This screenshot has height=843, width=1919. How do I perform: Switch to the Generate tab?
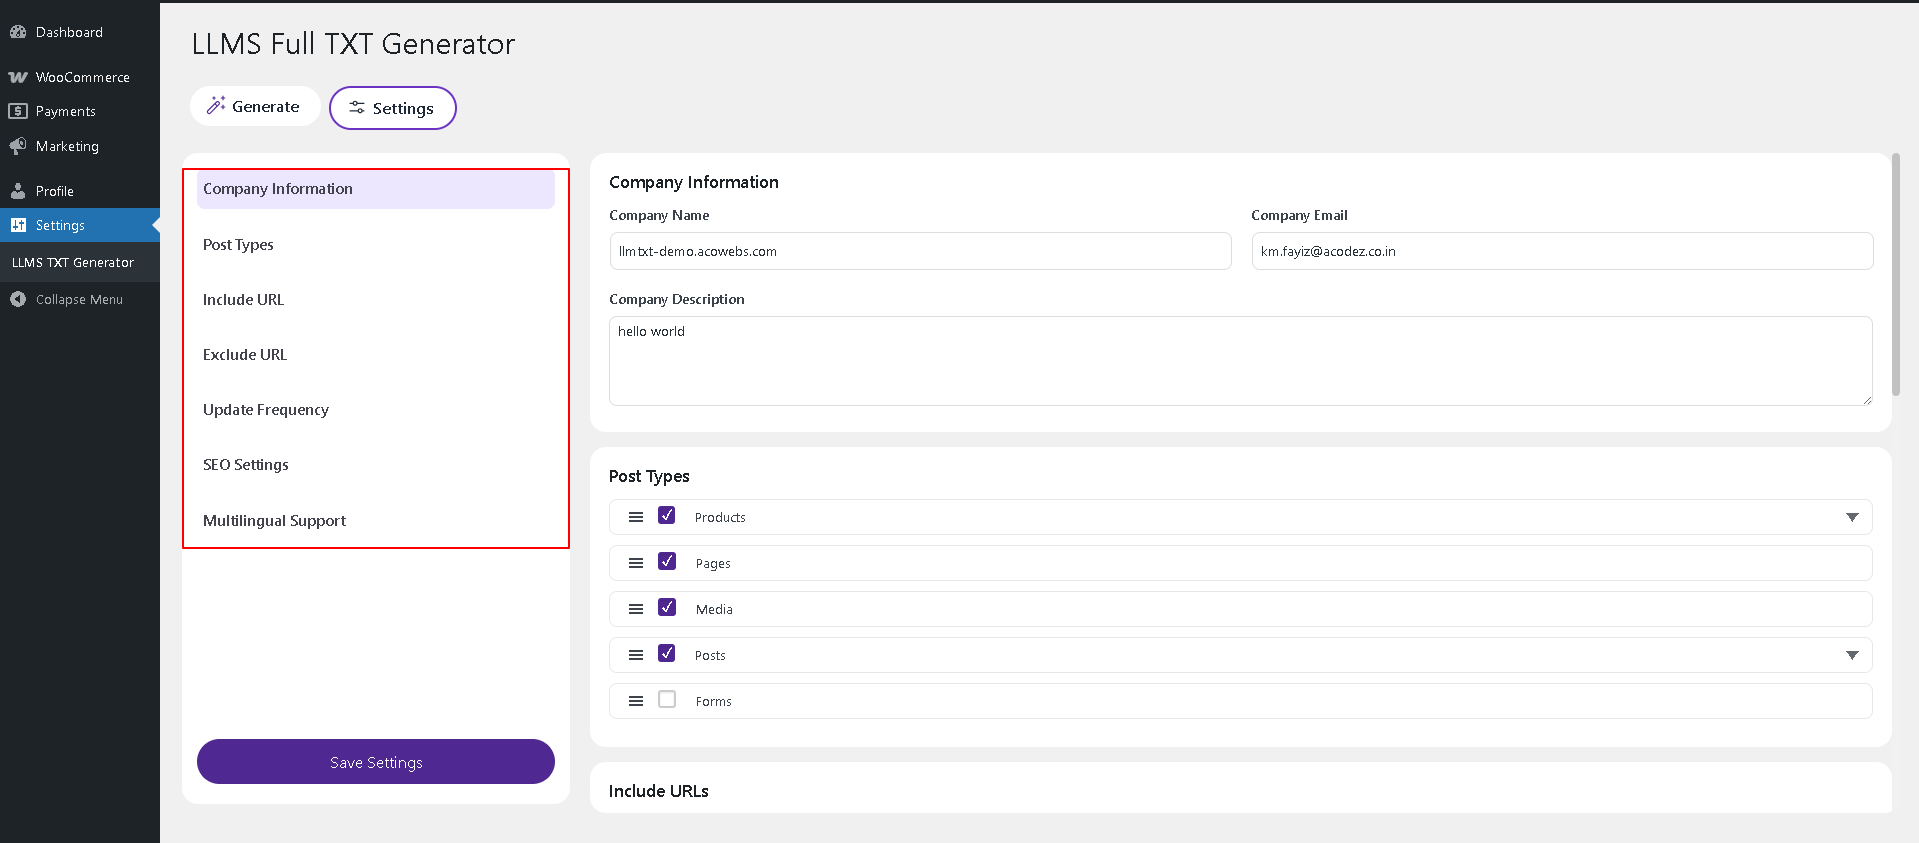click(x=254, y=106)
